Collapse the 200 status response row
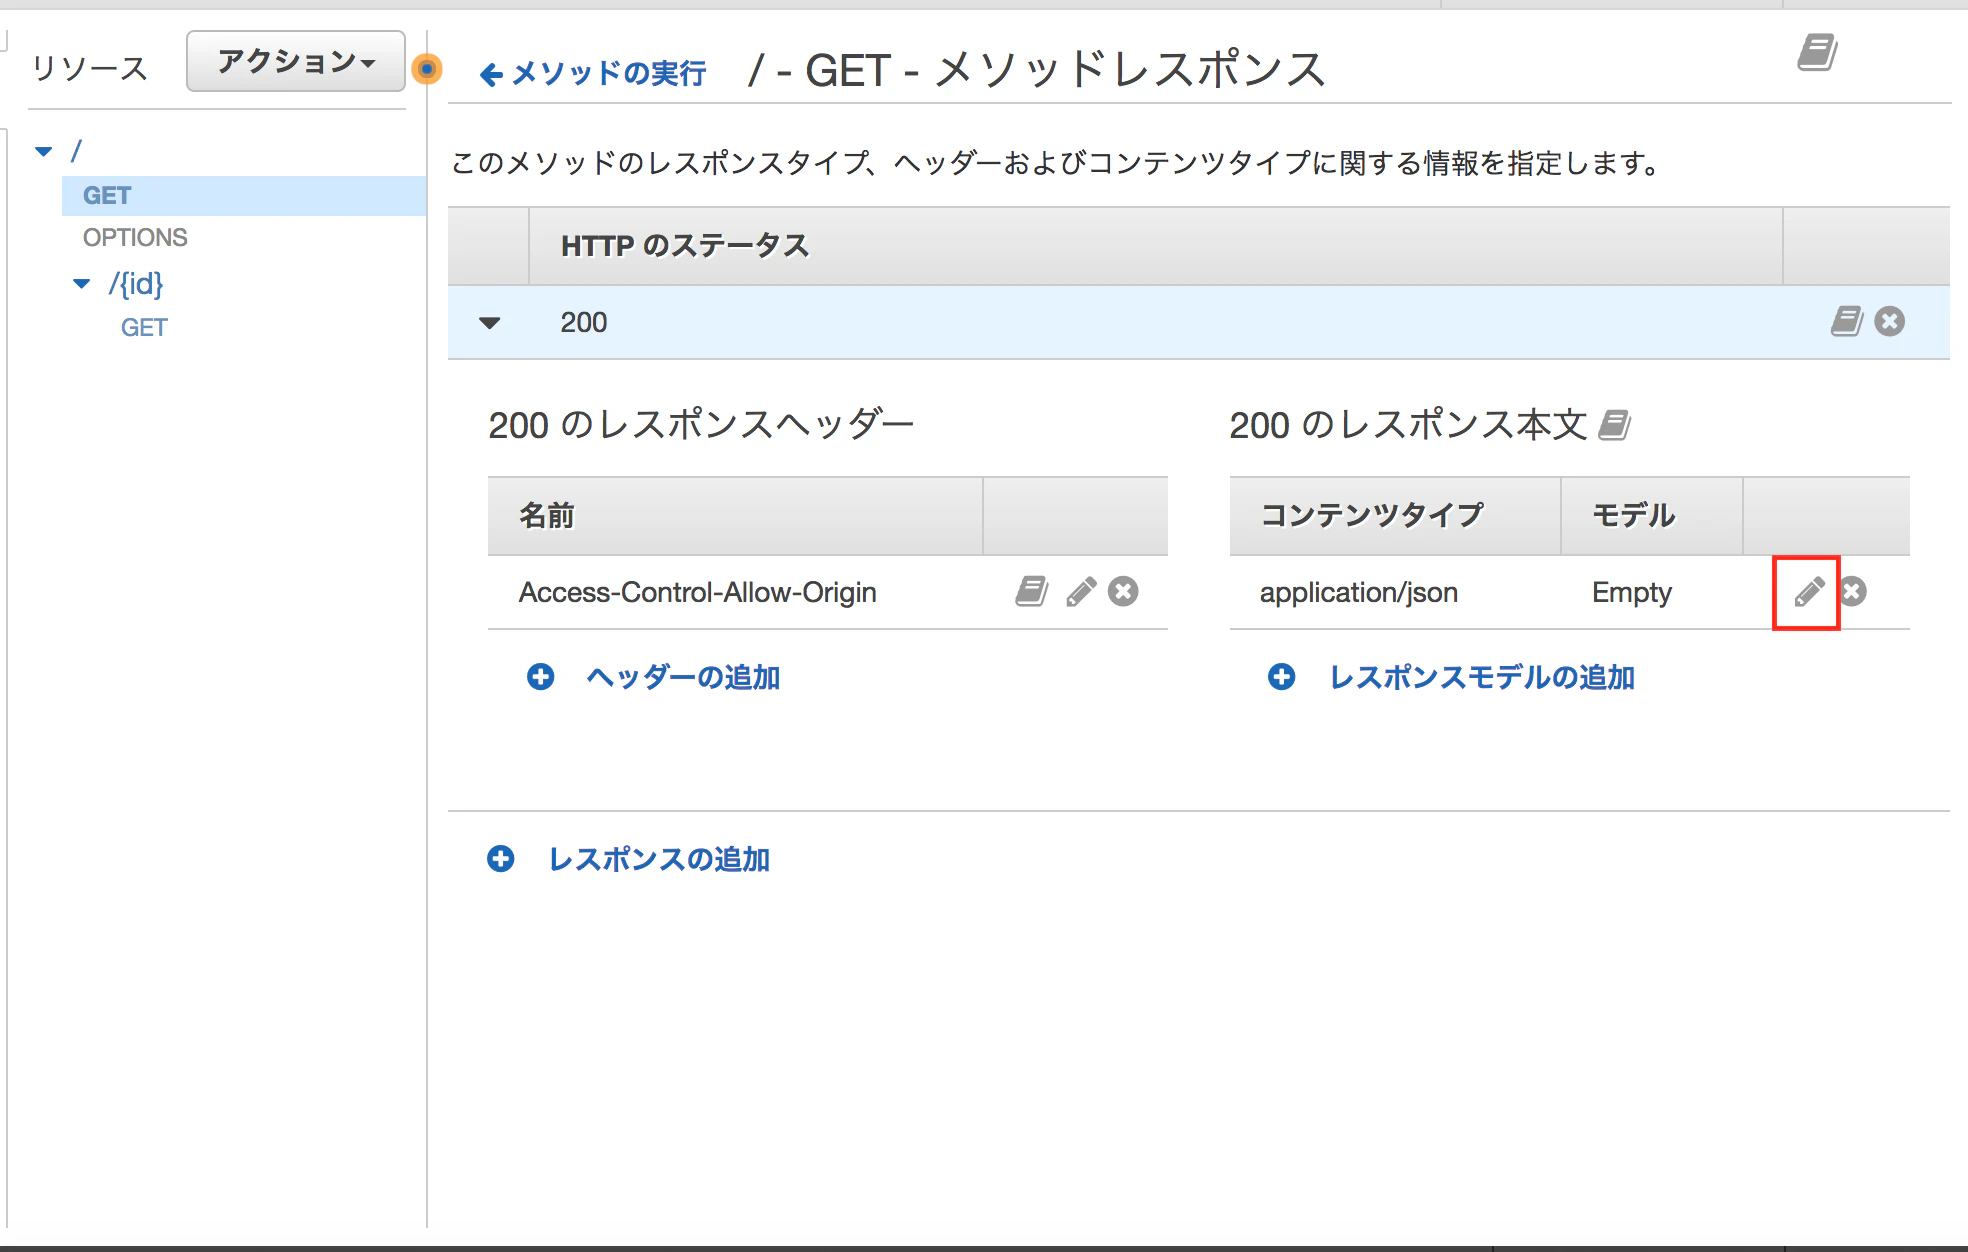 tap(490, 323)
